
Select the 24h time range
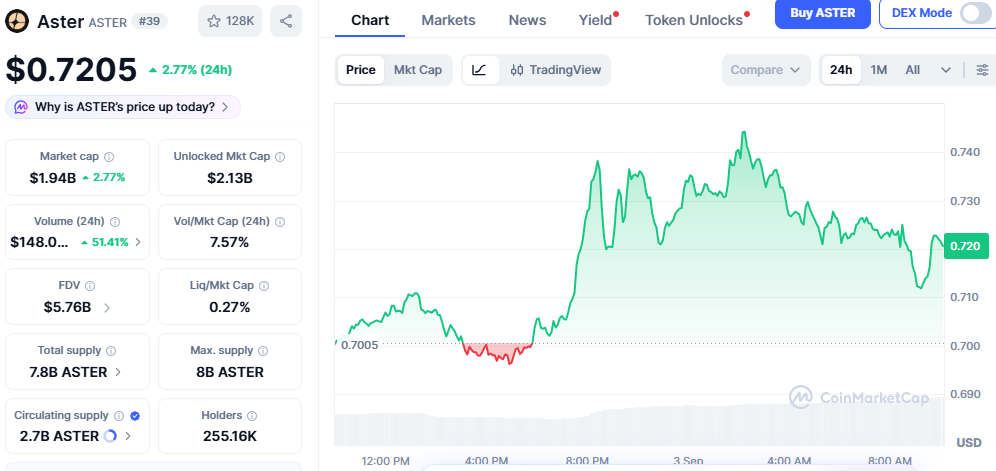(x=841, y=70)
